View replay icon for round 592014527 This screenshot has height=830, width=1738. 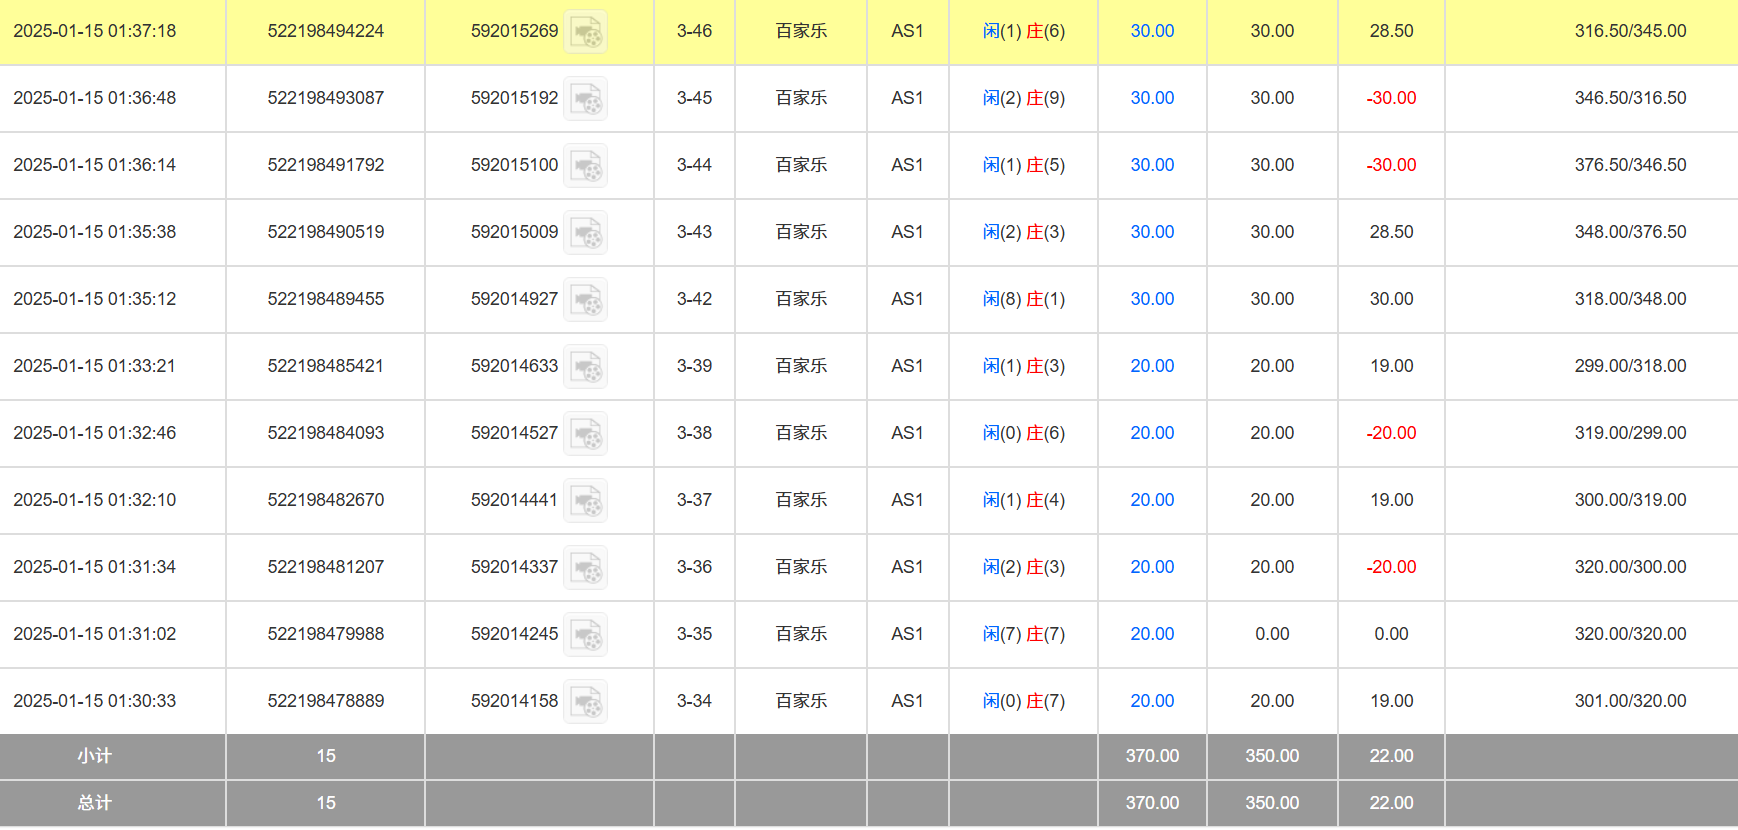tap(585, 434)
